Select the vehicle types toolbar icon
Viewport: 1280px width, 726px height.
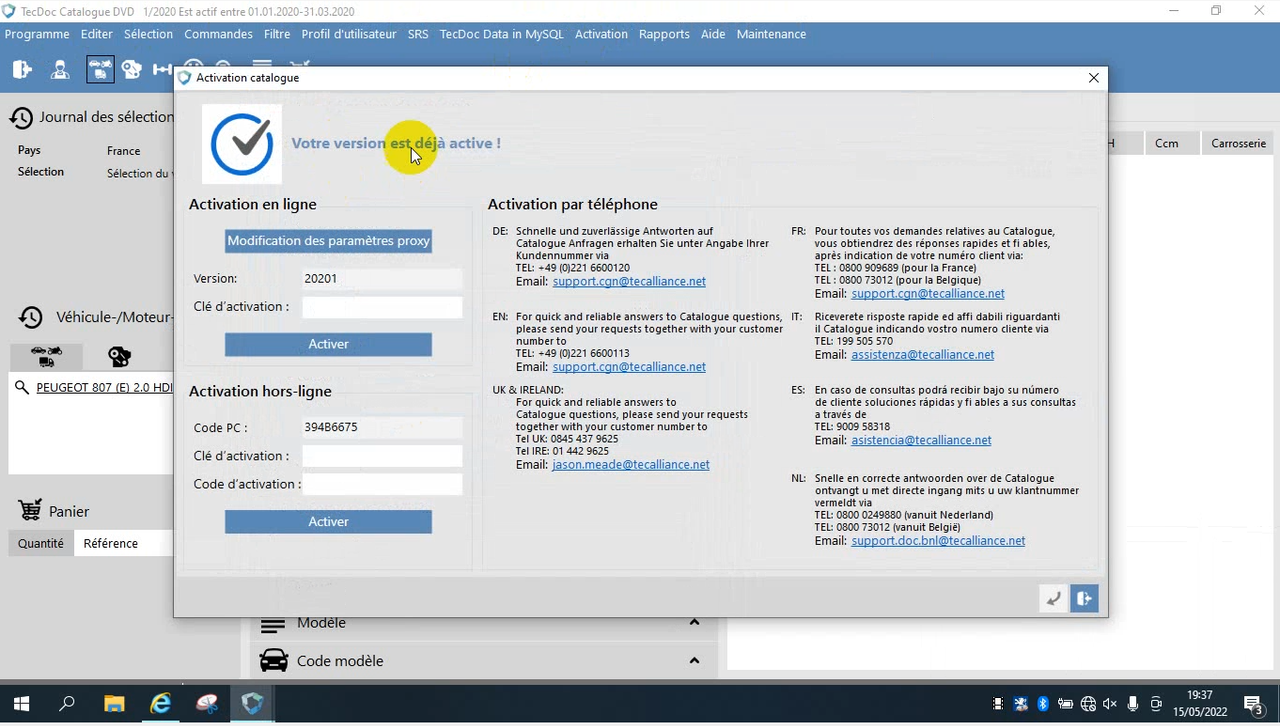(x=100, y=69)
